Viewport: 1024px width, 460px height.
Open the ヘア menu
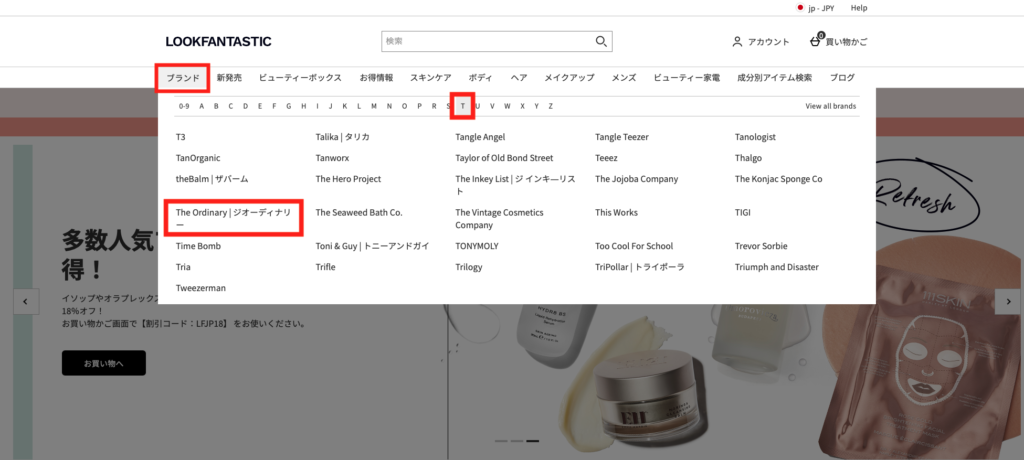(x=519, y=78)
